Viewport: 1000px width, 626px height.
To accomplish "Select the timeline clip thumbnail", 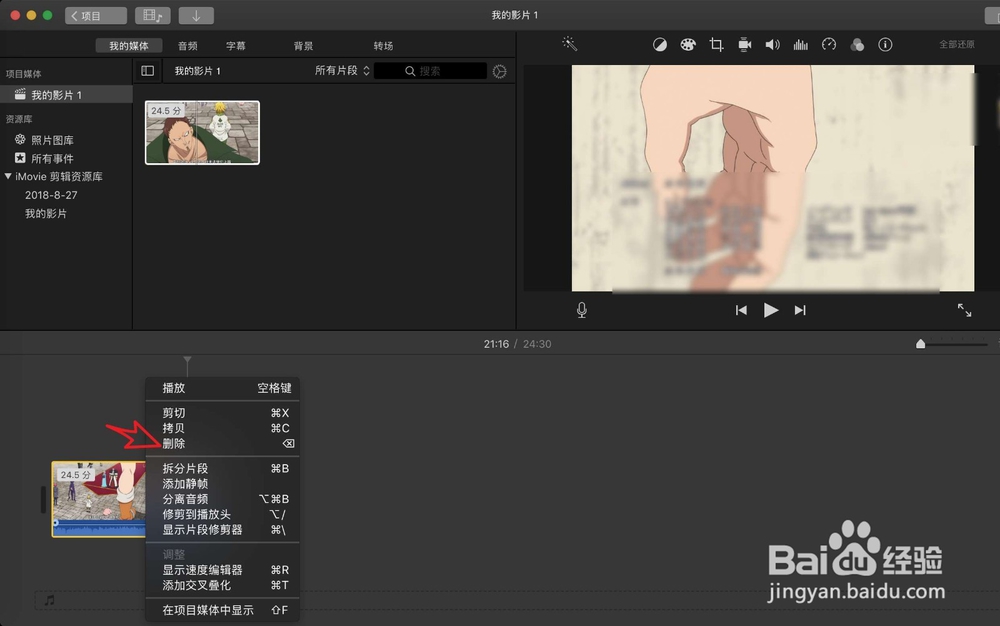I will click(x=99, y=499).
